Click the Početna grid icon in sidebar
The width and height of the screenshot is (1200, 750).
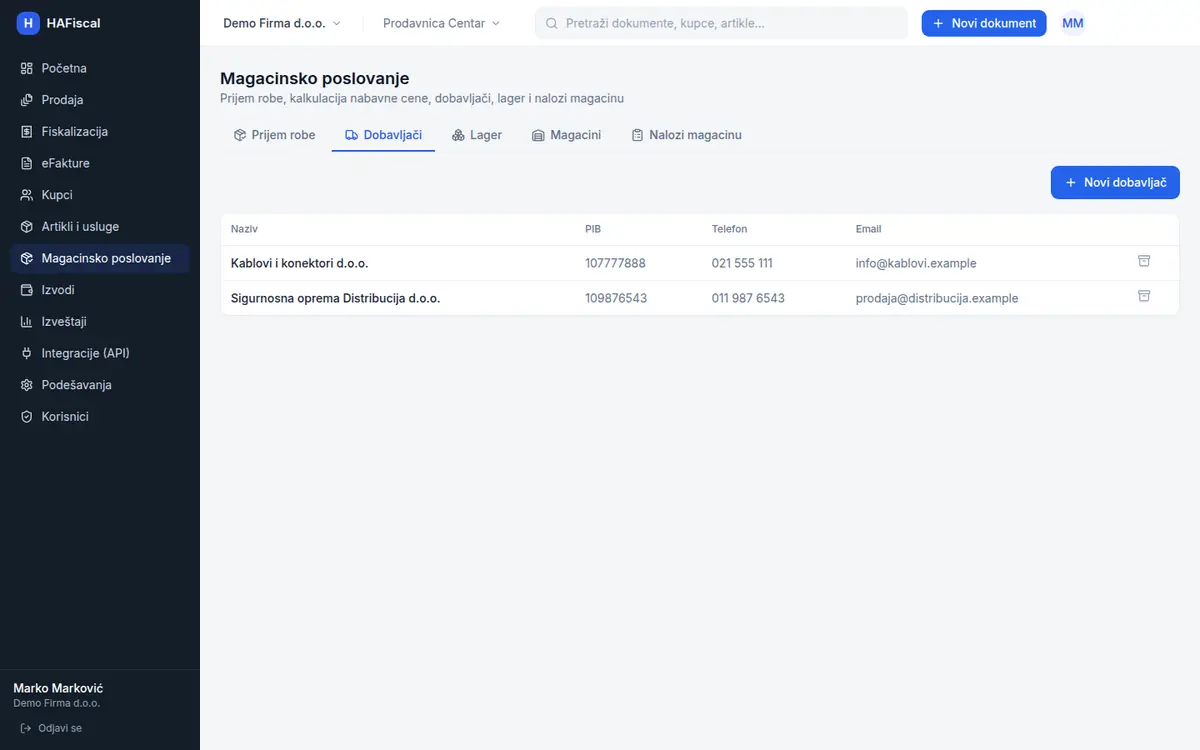click(x=27, y=68)
